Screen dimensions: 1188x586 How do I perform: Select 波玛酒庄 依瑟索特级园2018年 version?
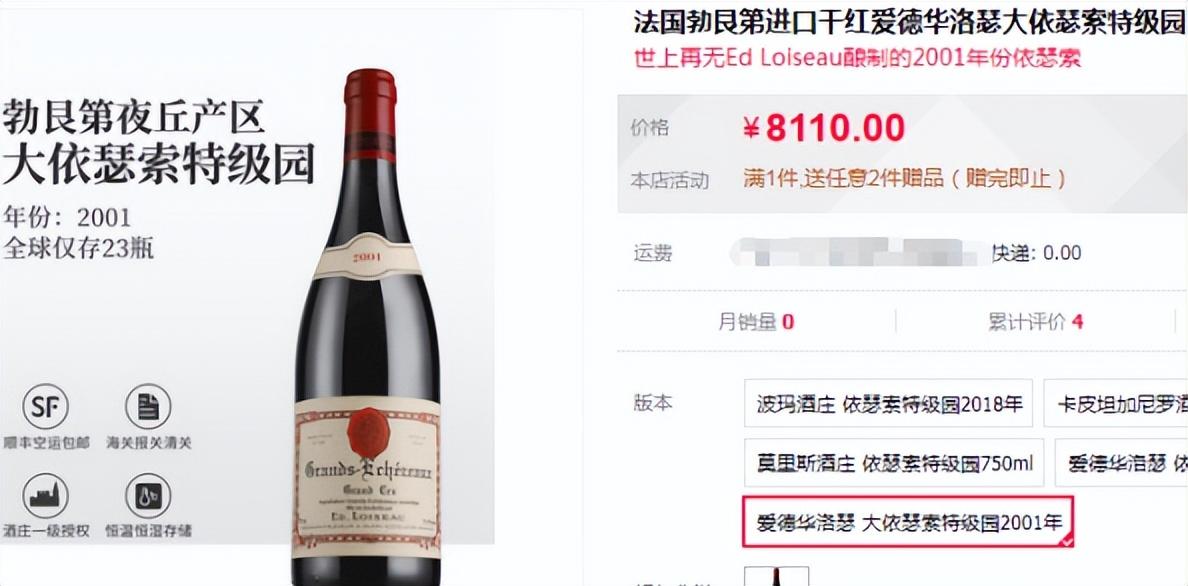click(x=888, y=403)
